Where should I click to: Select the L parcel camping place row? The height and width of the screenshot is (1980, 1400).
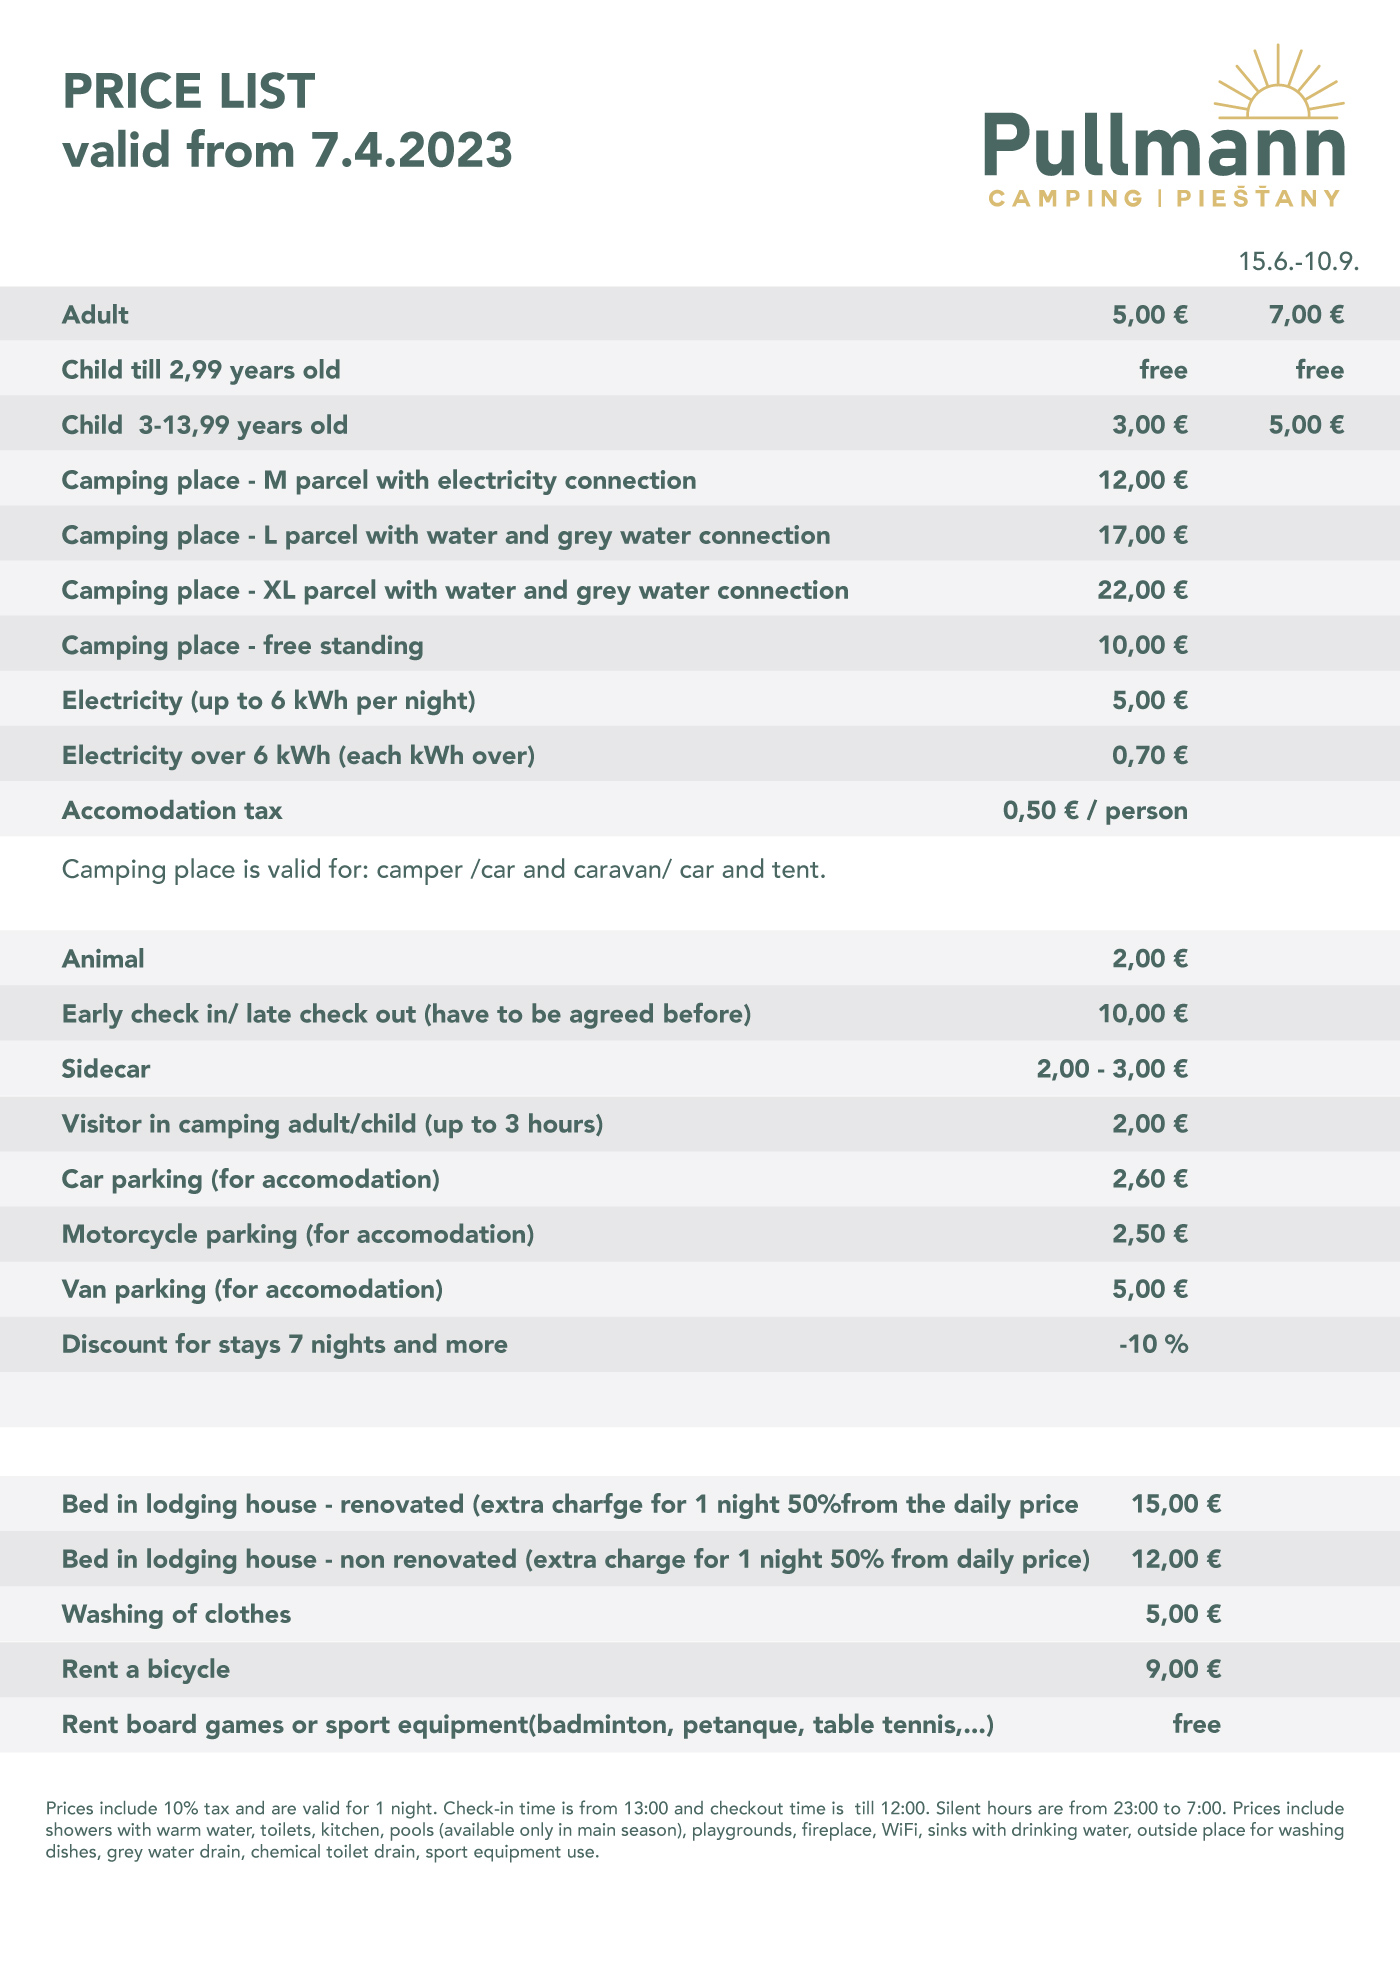click(x=700, y=535)
